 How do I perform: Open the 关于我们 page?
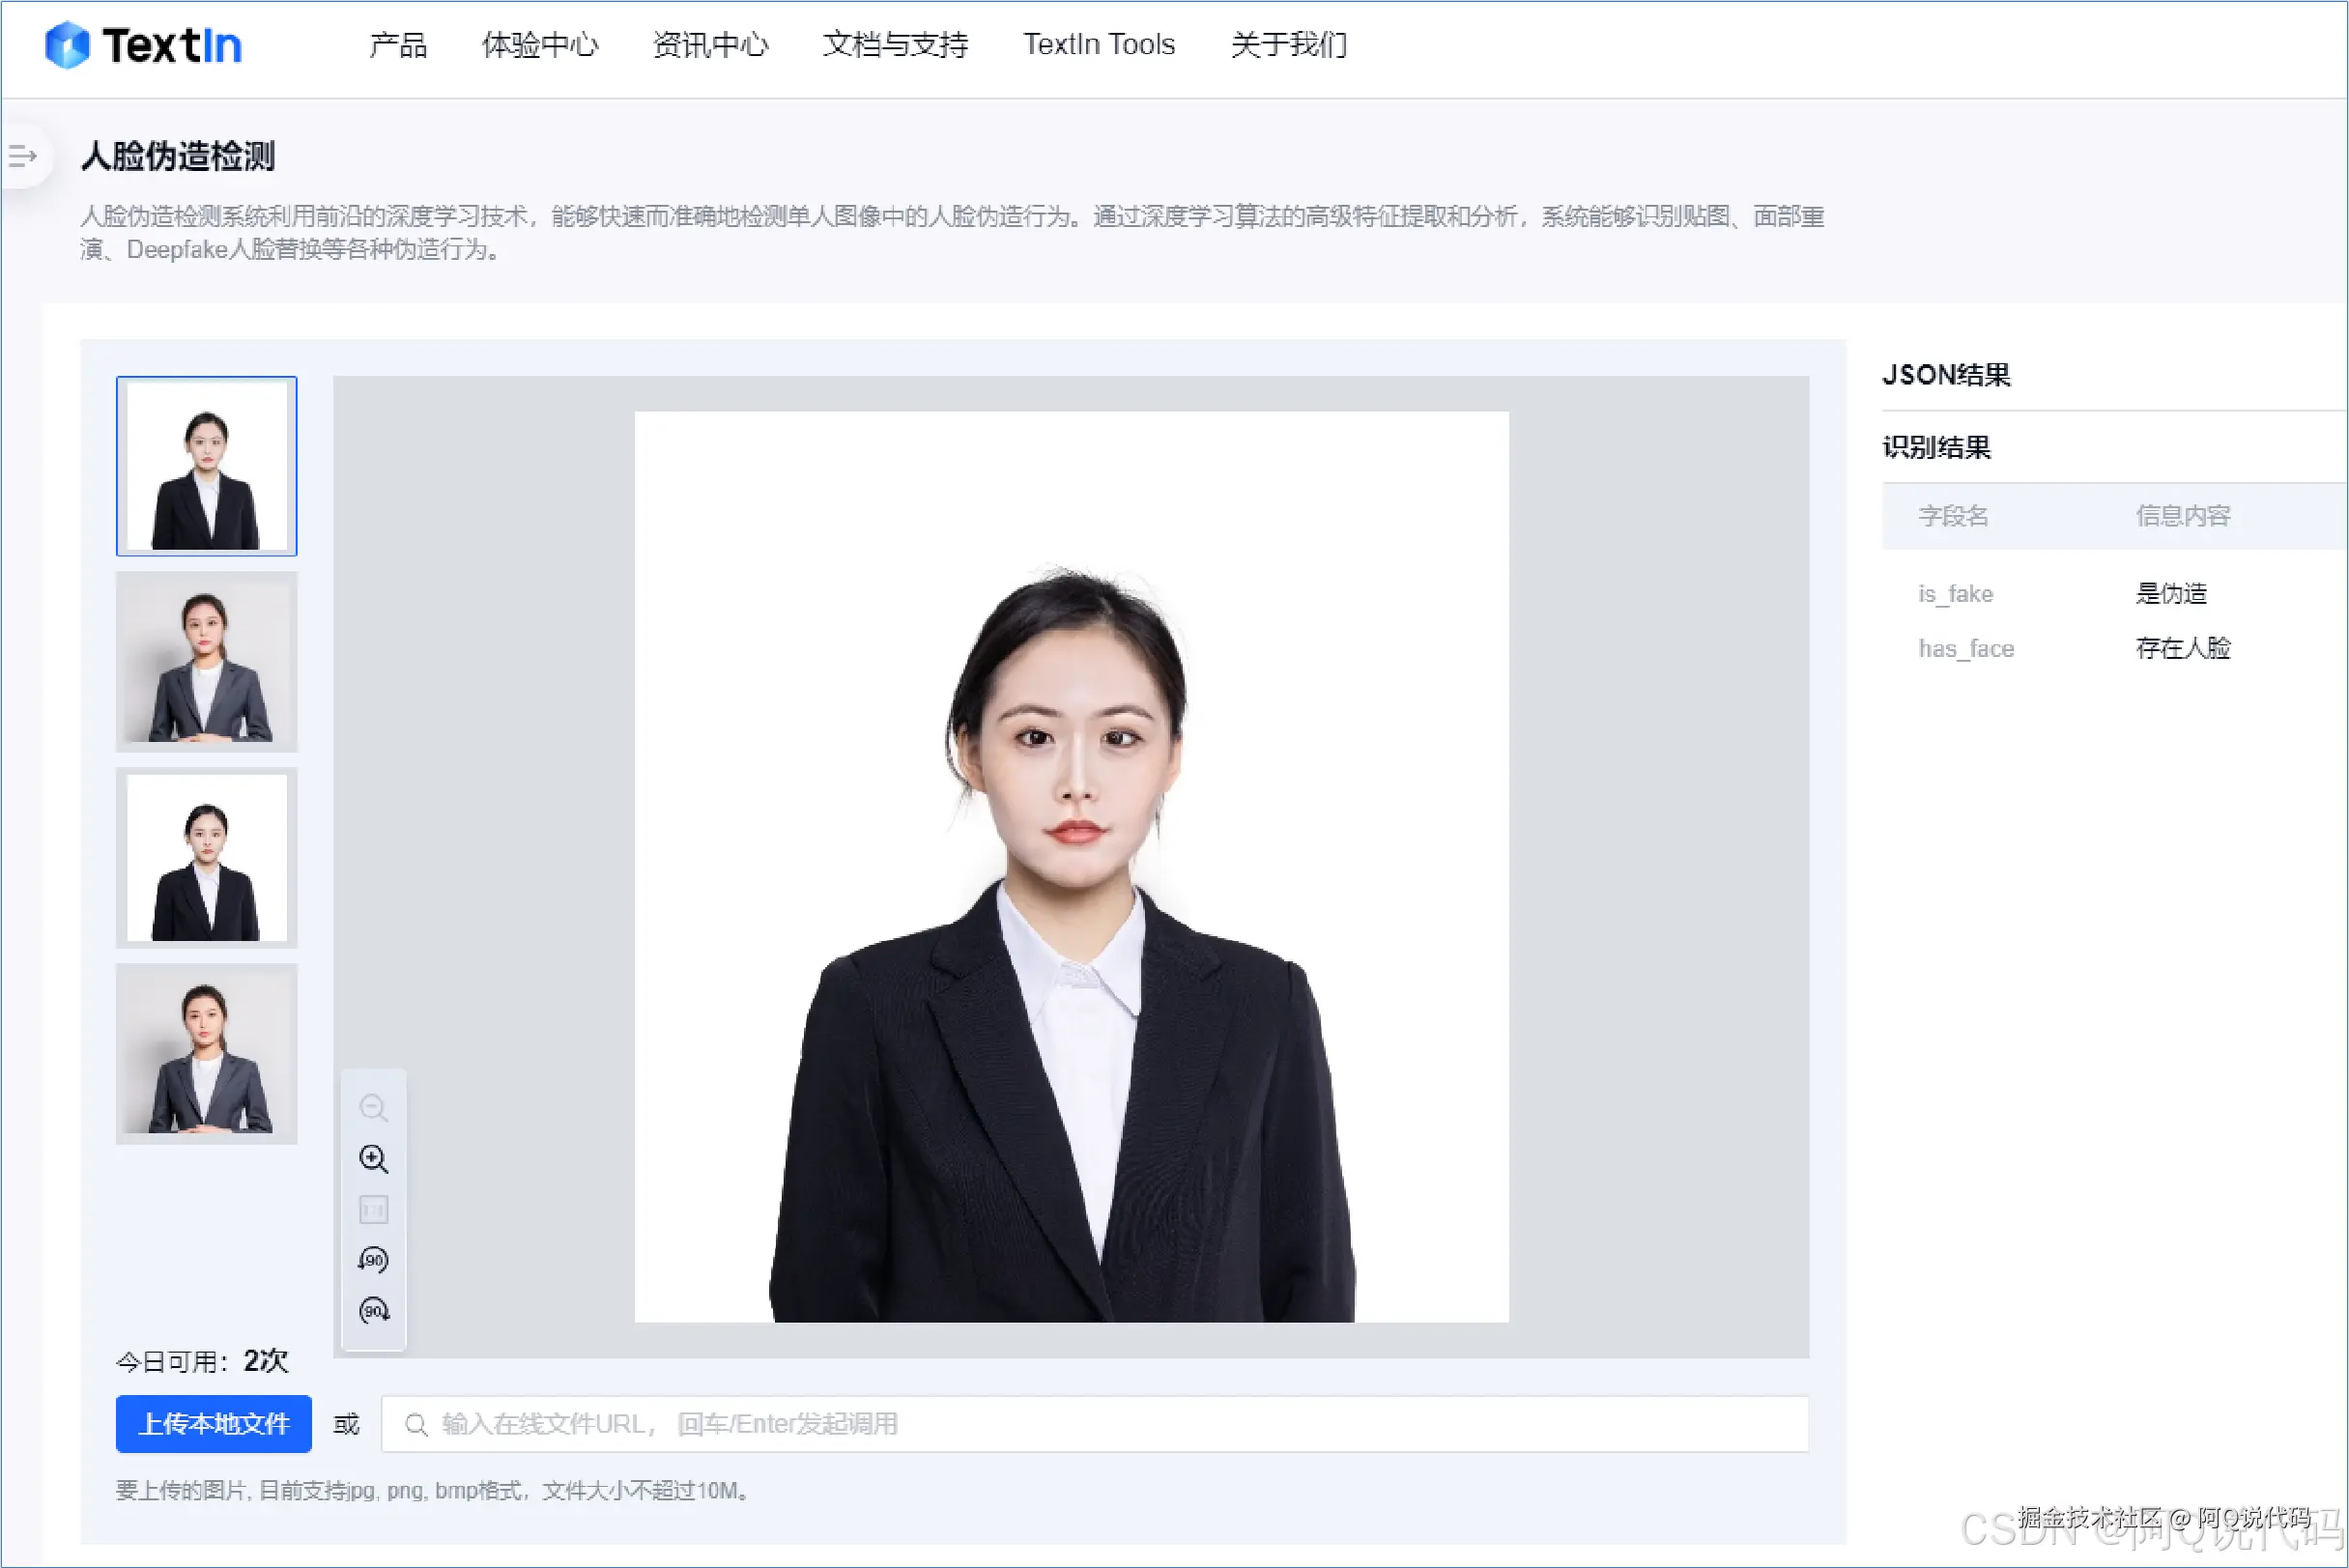pyautogui.click(x=1288, y=46)
